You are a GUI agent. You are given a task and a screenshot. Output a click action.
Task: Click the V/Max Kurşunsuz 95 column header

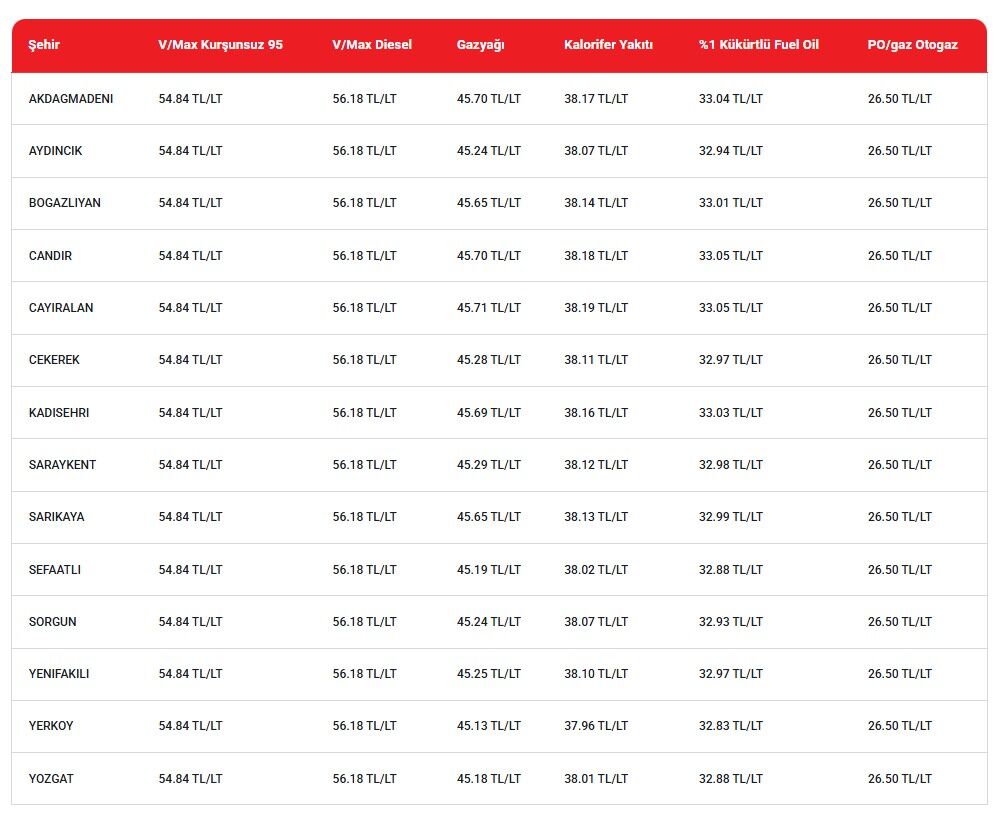(220, 45)
